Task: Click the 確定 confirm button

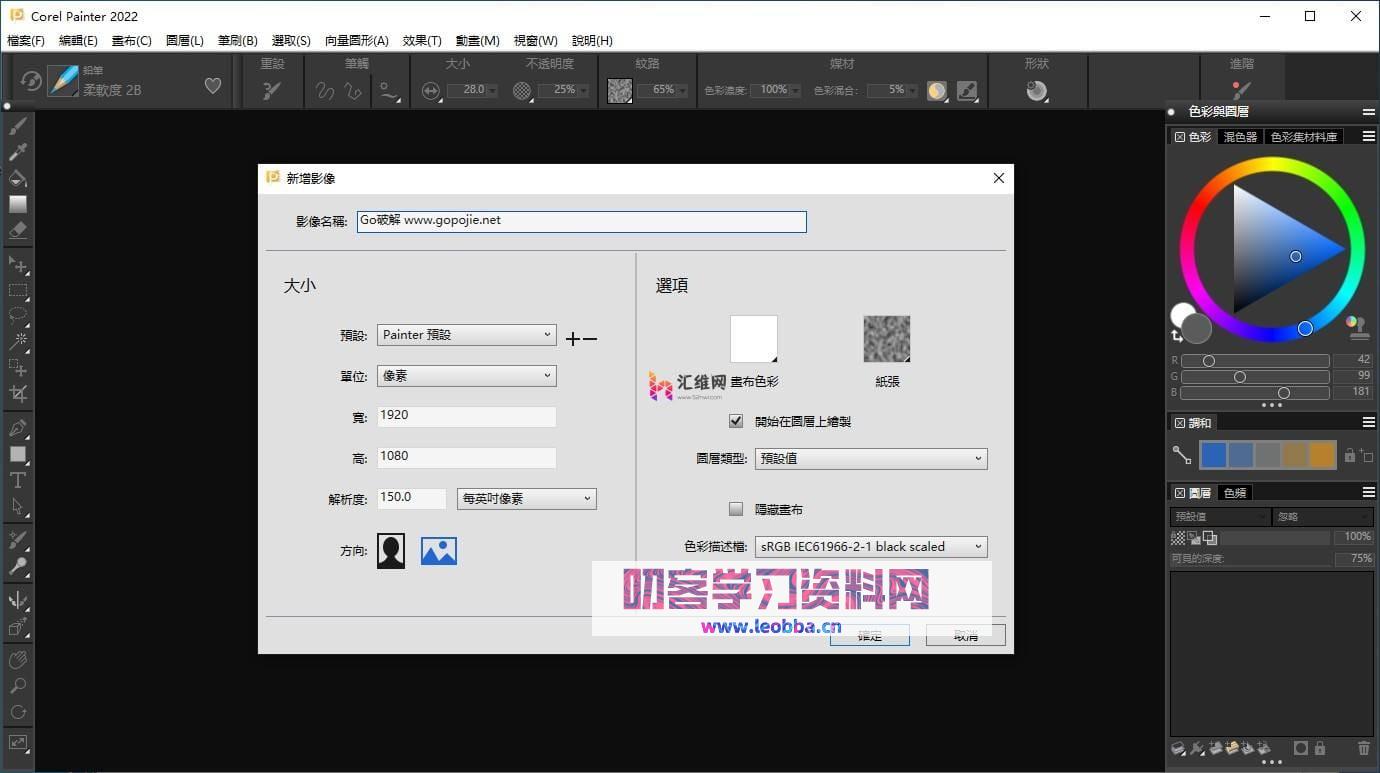Action: [x=869, y=636]
